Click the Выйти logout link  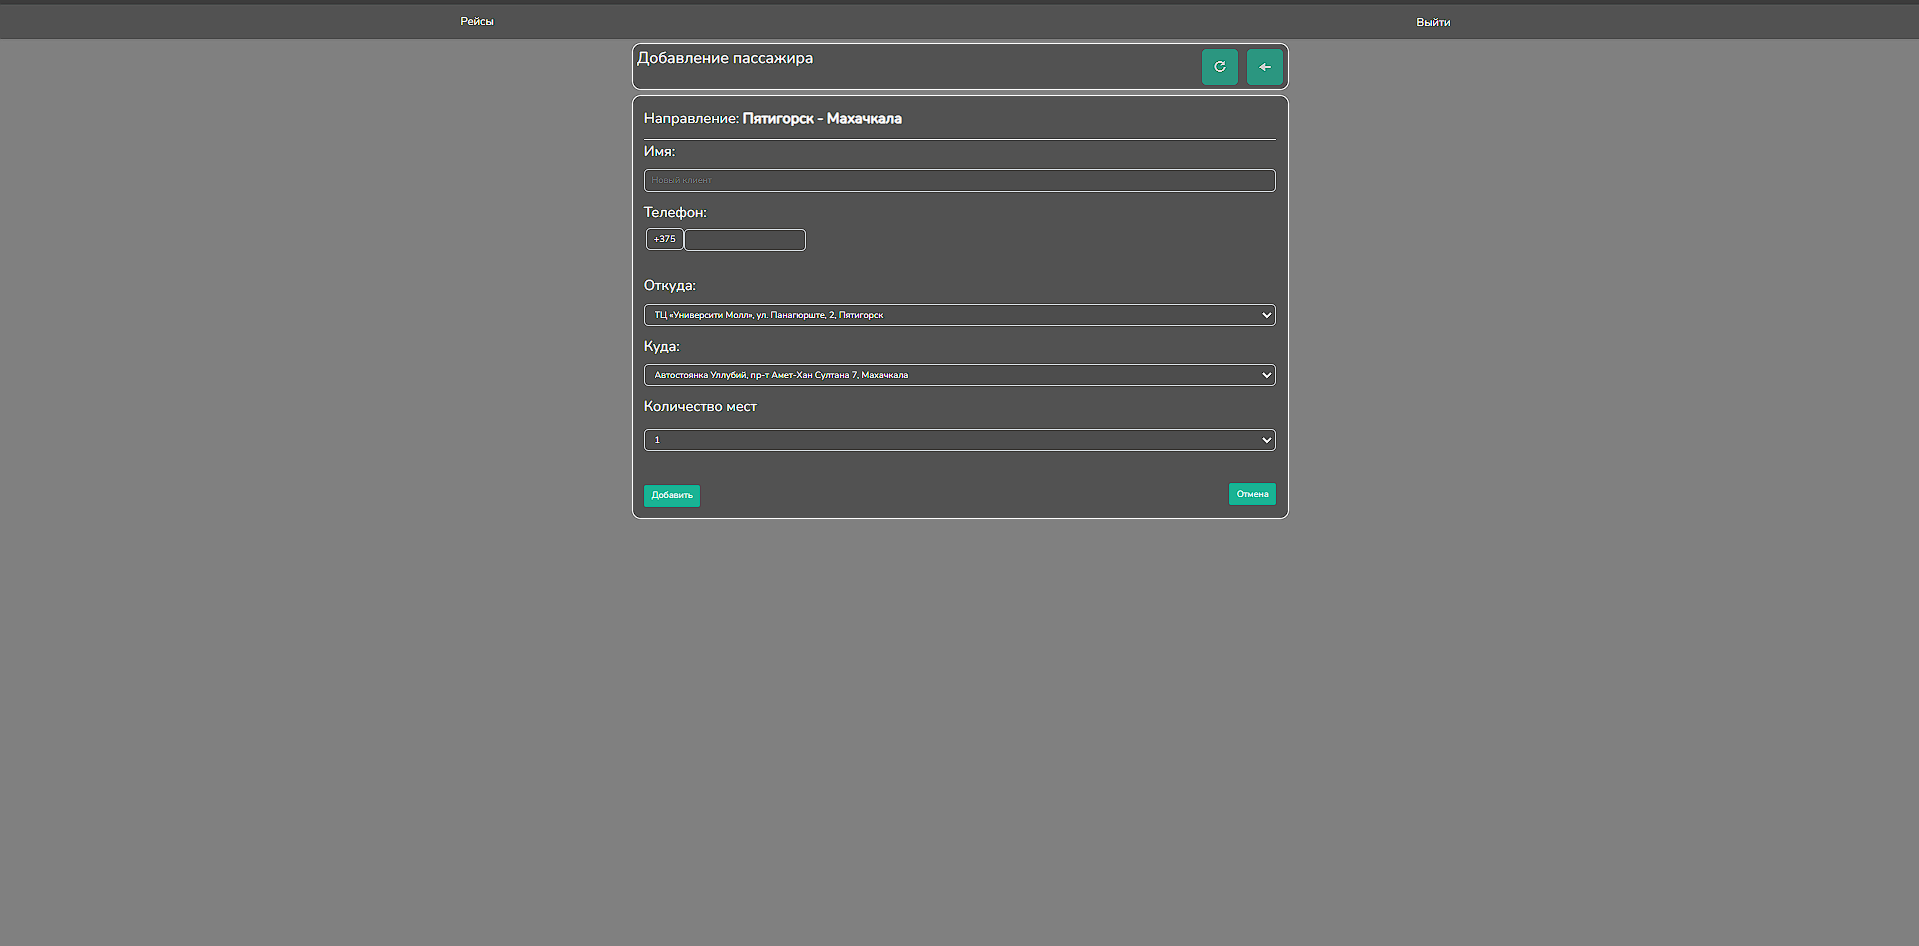[x=1432, y=22]
